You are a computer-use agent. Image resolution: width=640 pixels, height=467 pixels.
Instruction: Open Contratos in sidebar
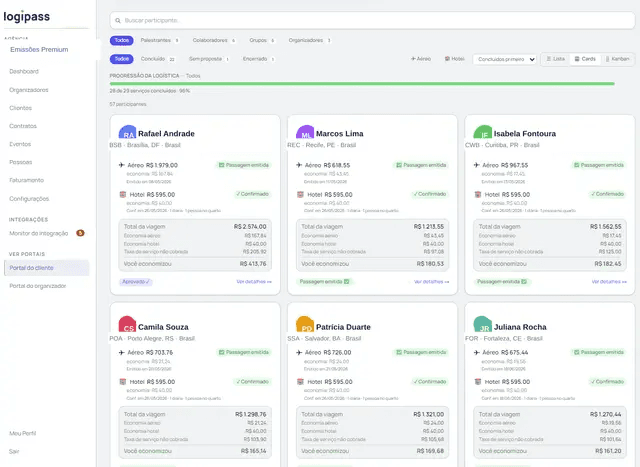[x=23, y=126]
